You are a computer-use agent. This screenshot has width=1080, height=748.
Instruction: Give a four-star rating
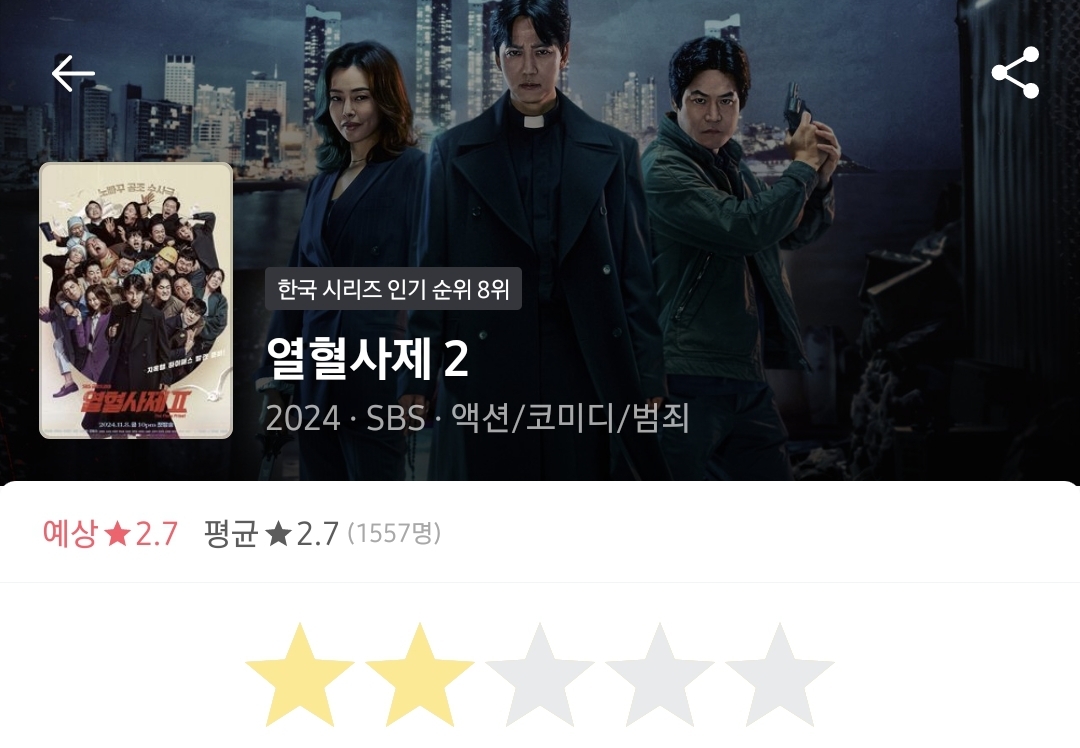pos(659,675)
